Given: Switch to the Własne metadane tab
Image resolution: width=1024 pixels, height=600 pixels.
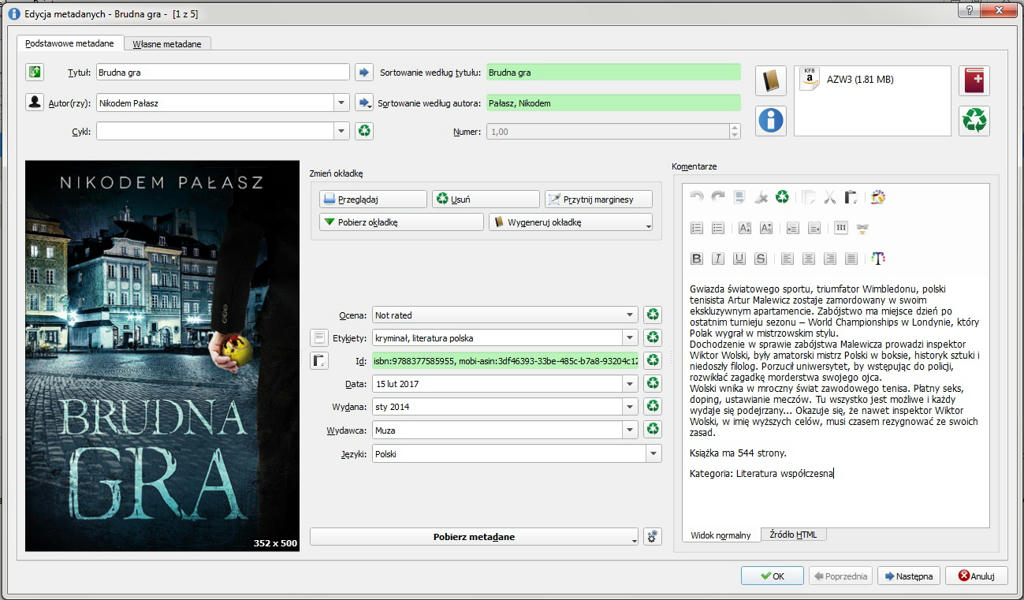Looking at the screenshot, I should coord(167,44).
